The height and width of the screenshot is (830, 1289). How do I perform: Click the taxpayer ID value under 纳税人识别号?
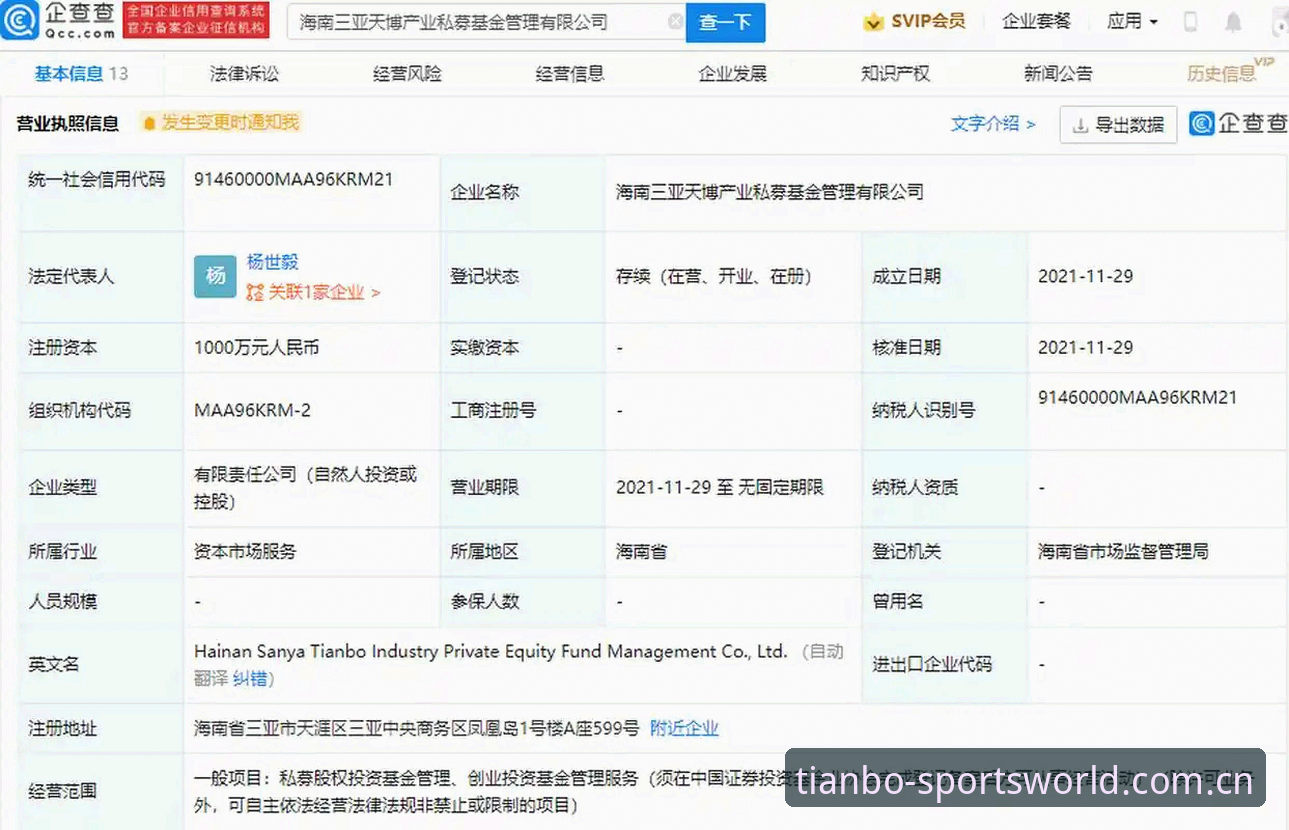coord(1138,397)
